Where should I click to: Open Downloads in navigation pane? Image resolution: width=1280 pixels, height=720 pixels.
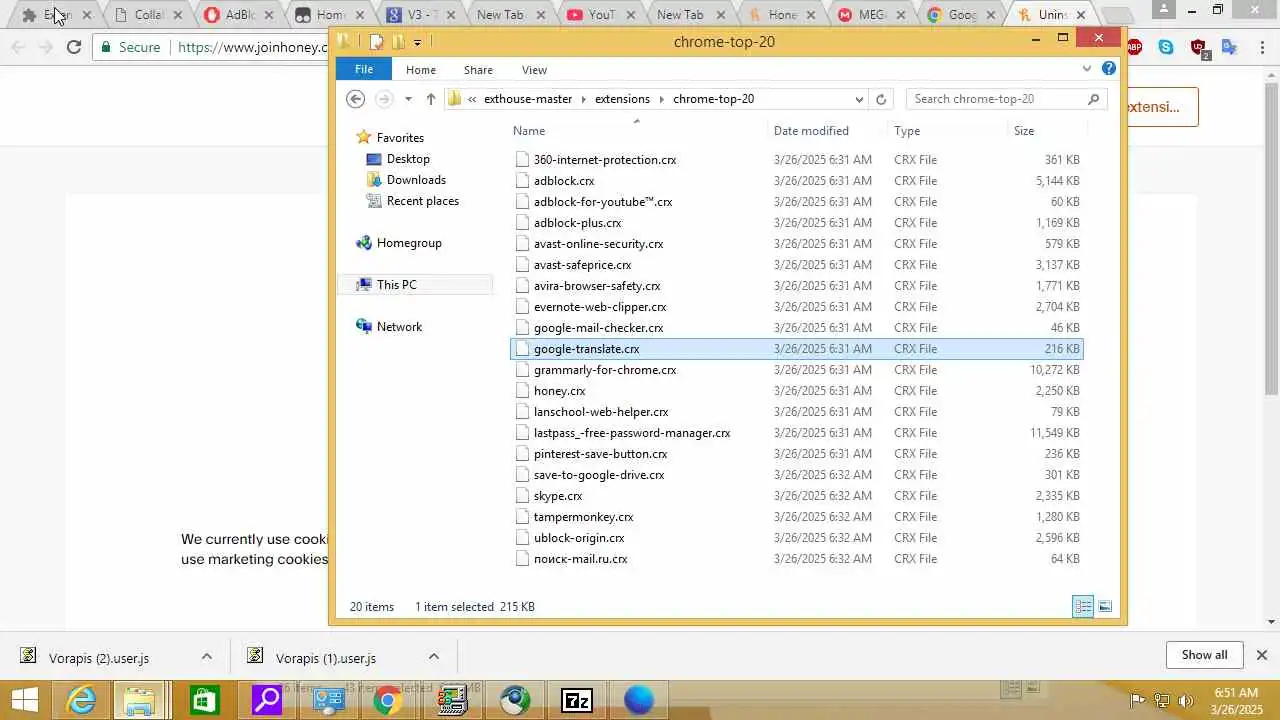point(416,180)
